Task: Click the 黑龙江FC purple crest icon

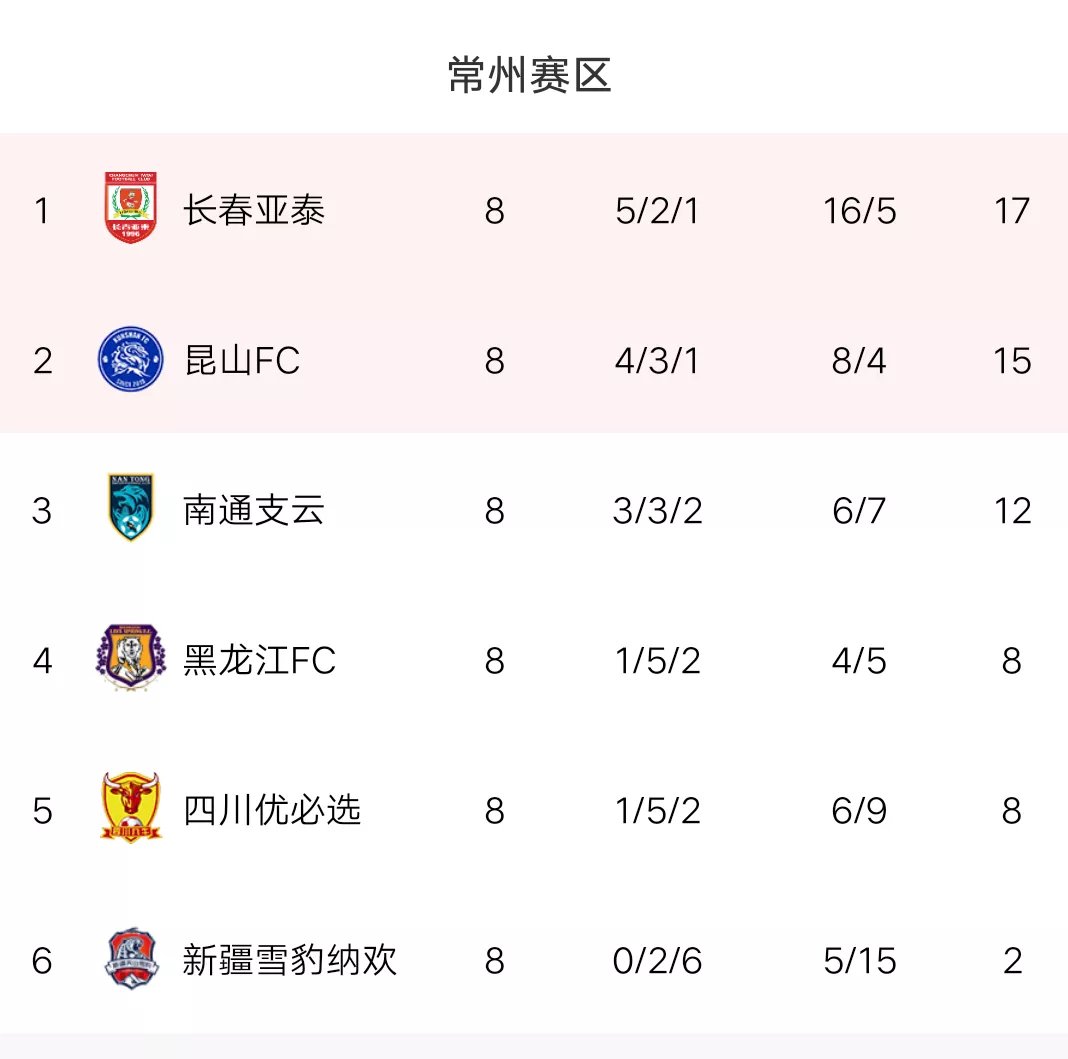Action: (x=131, y=659)
